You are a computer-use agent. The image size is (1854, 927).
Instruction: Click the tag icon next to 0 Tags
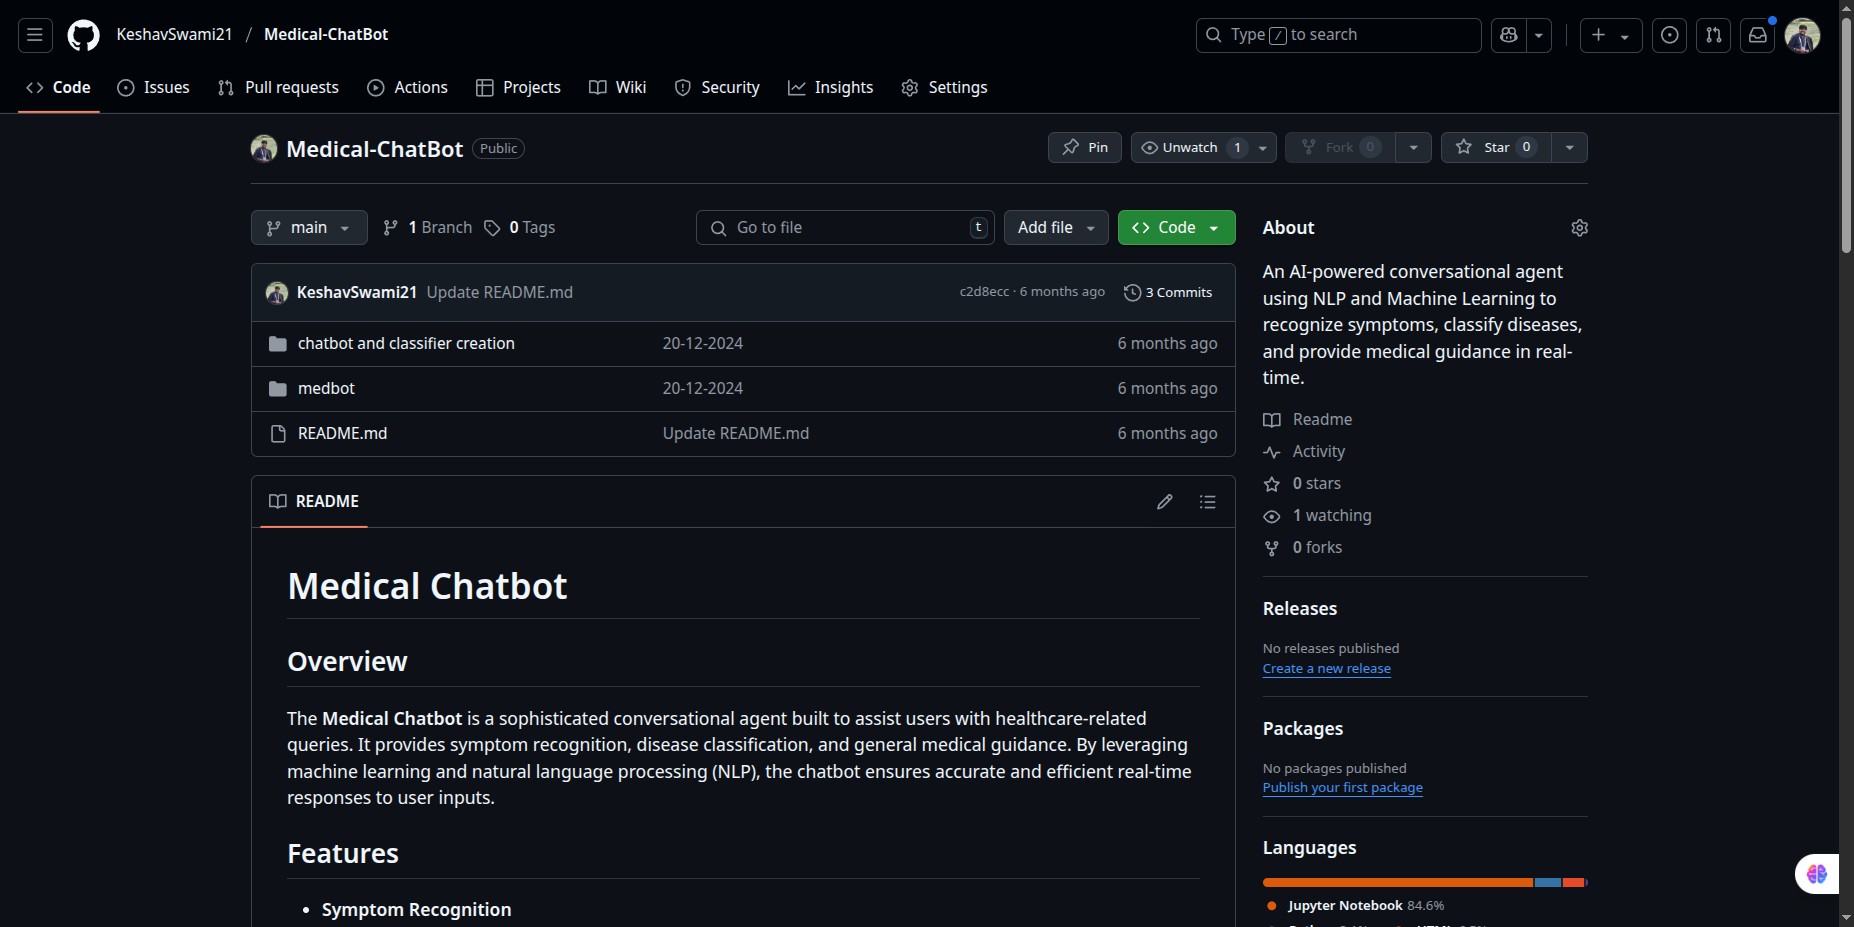(x=492, y=228)
